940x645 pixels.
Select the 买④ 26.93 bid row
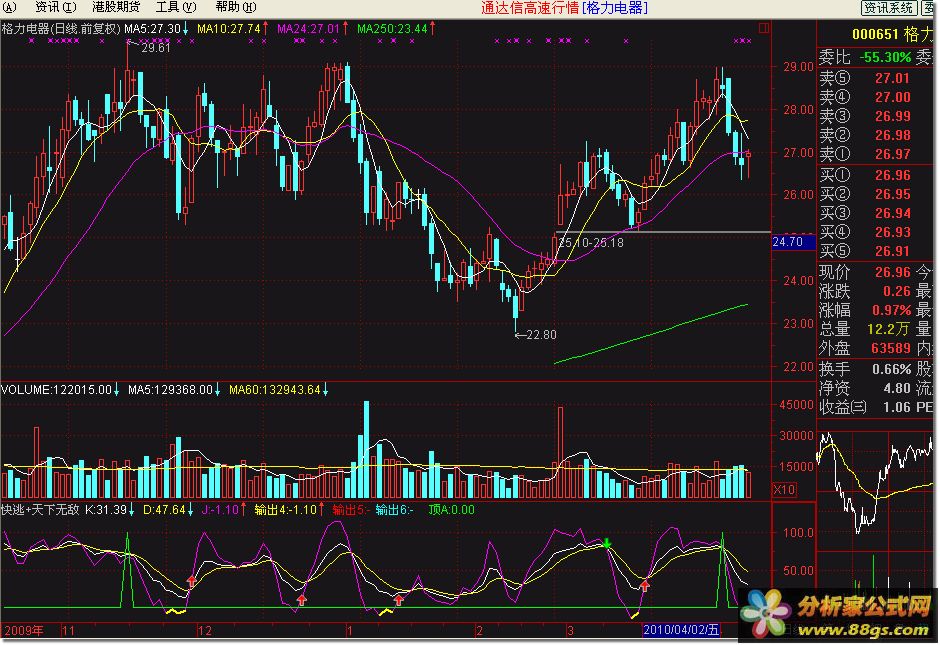pyautogui.click(x=864, y=232)
